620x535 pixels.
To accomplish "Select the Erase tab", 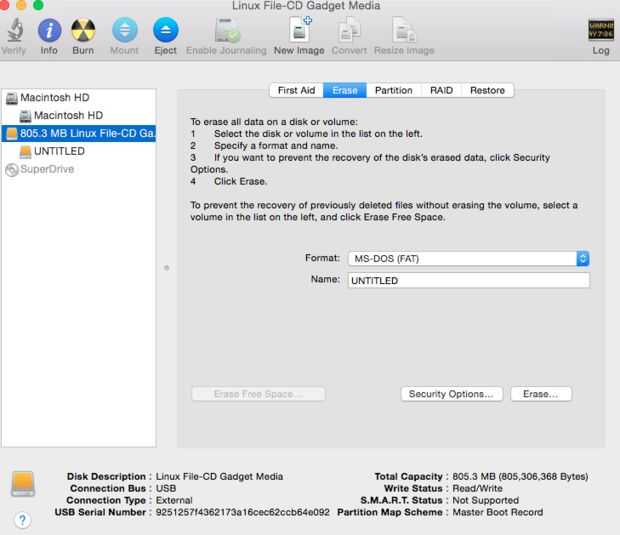I will pos(345,90).
